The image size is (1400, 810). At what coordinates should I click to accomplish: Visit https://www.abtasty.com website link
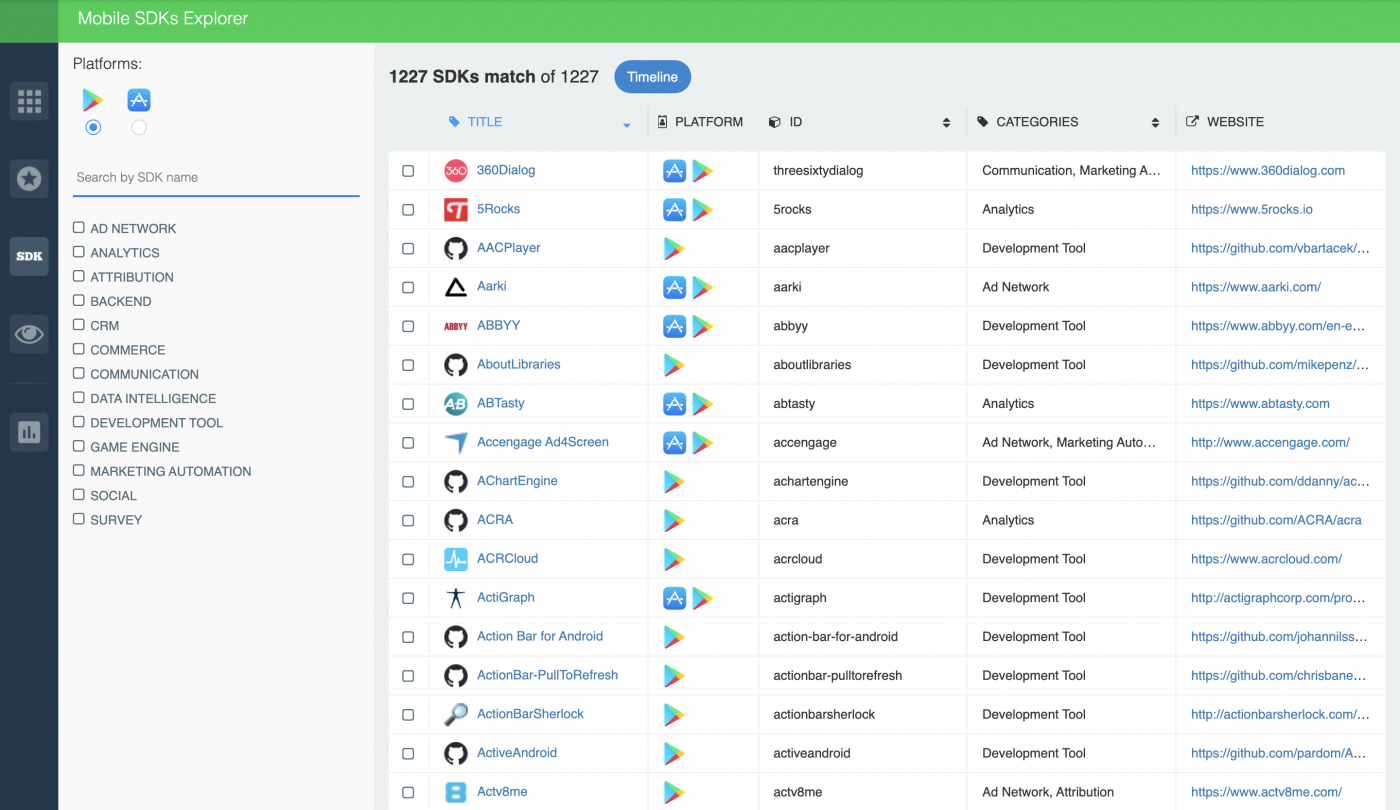1260,404
